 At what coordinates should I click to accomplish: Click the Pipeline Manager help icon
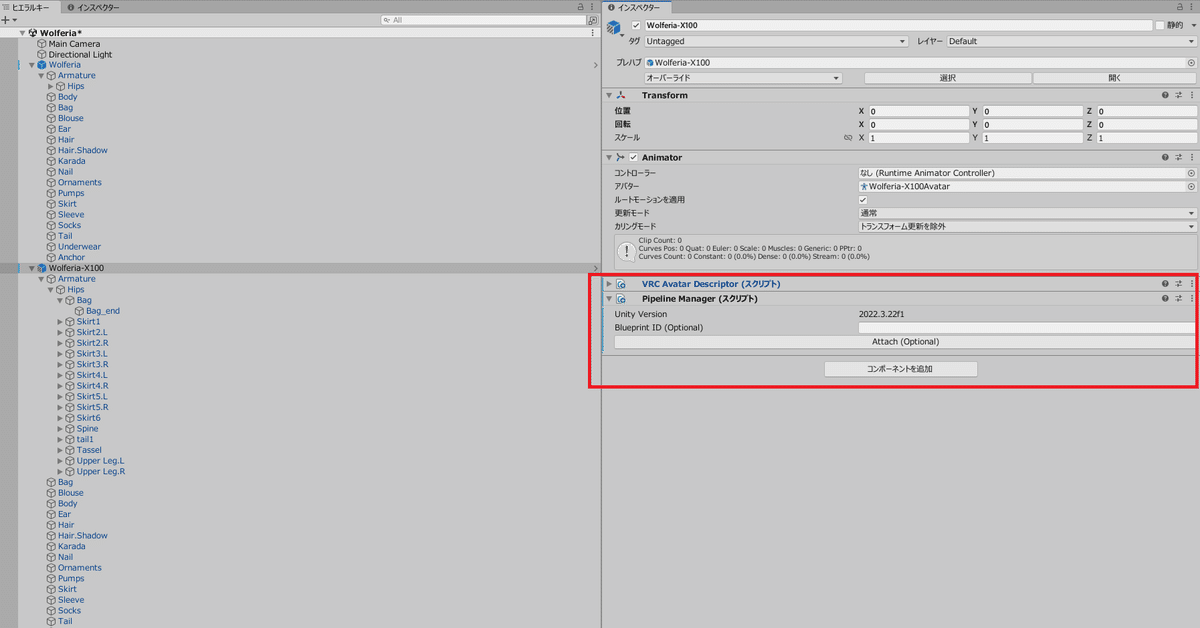click(x=1165, y=298)
